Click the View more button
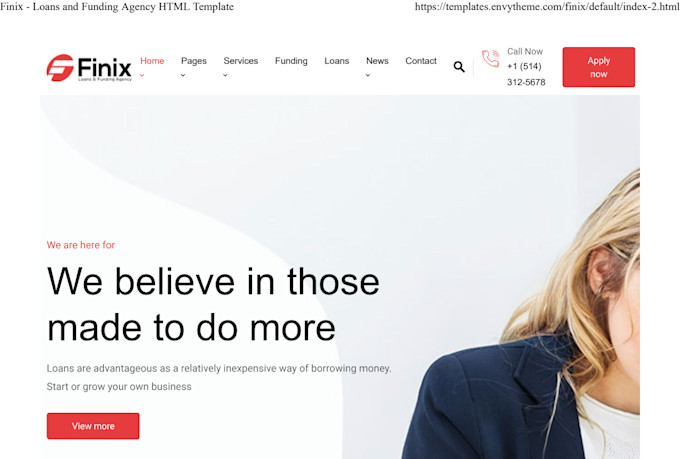680x459 pixels. click(93, 426)
